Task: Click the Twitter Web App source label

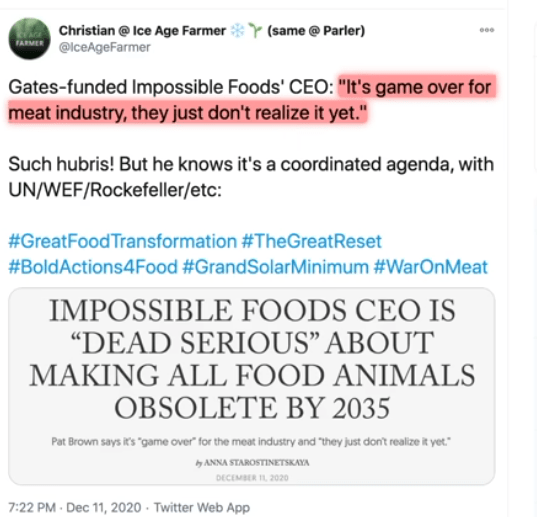Action: tap(202, 507)
